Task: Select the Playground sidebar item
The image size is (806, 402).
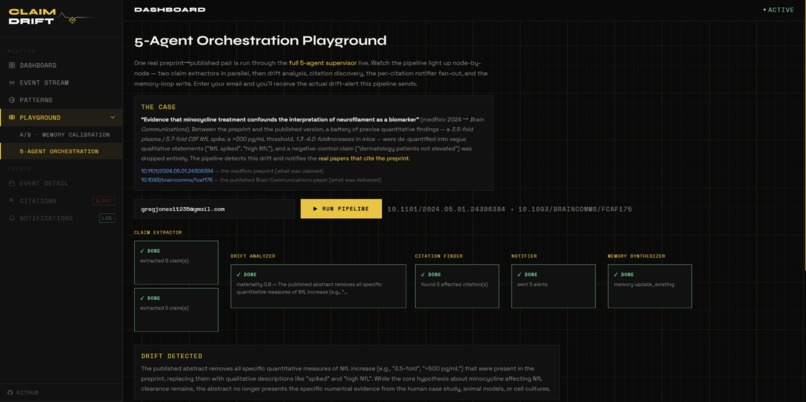Action: [x=61, y=118]
